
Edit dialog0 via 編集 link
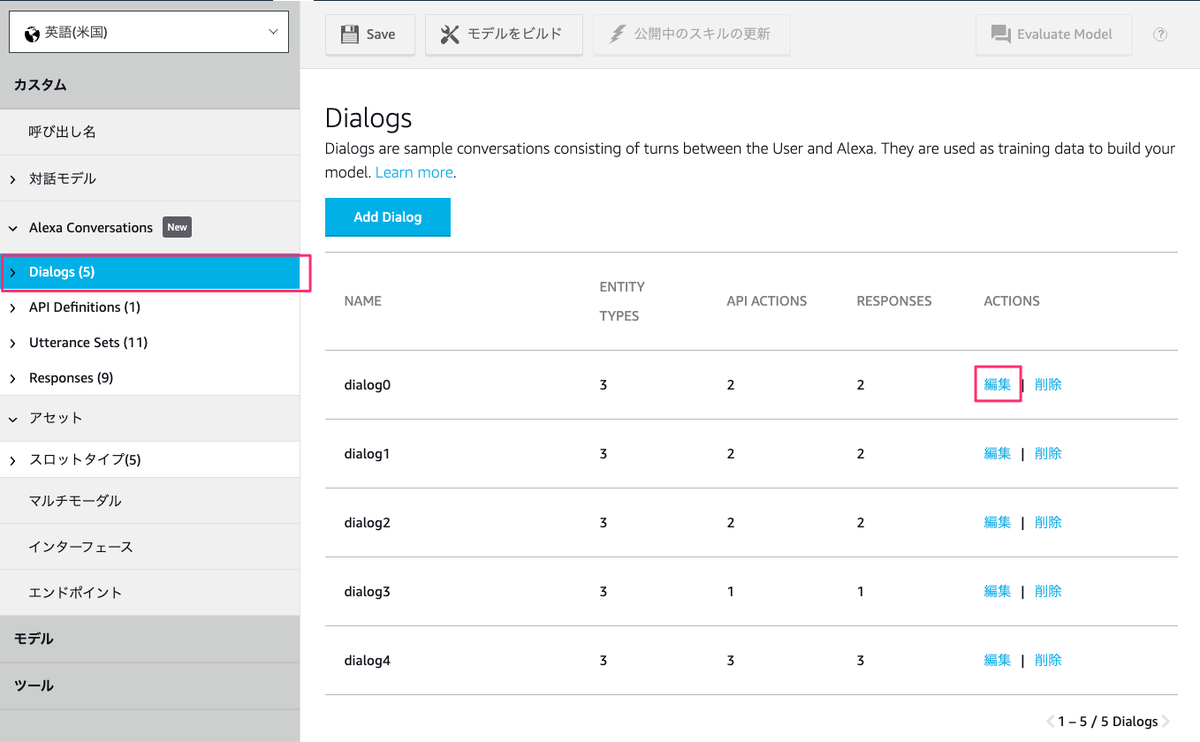tap(997, 384)
